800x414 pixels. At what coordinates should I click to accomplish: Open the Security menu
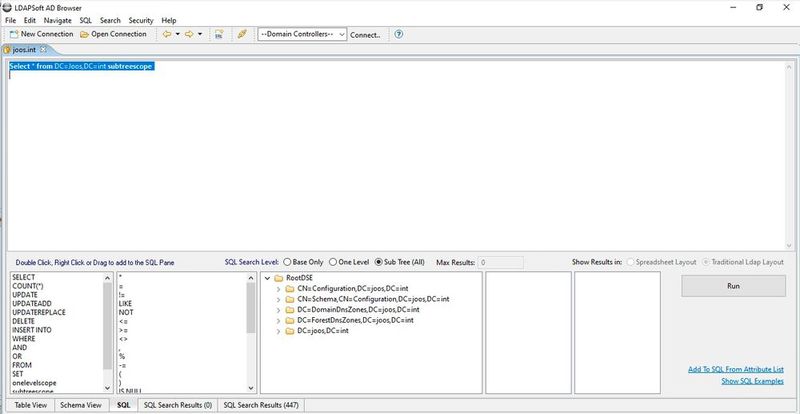tap(141, 20)
